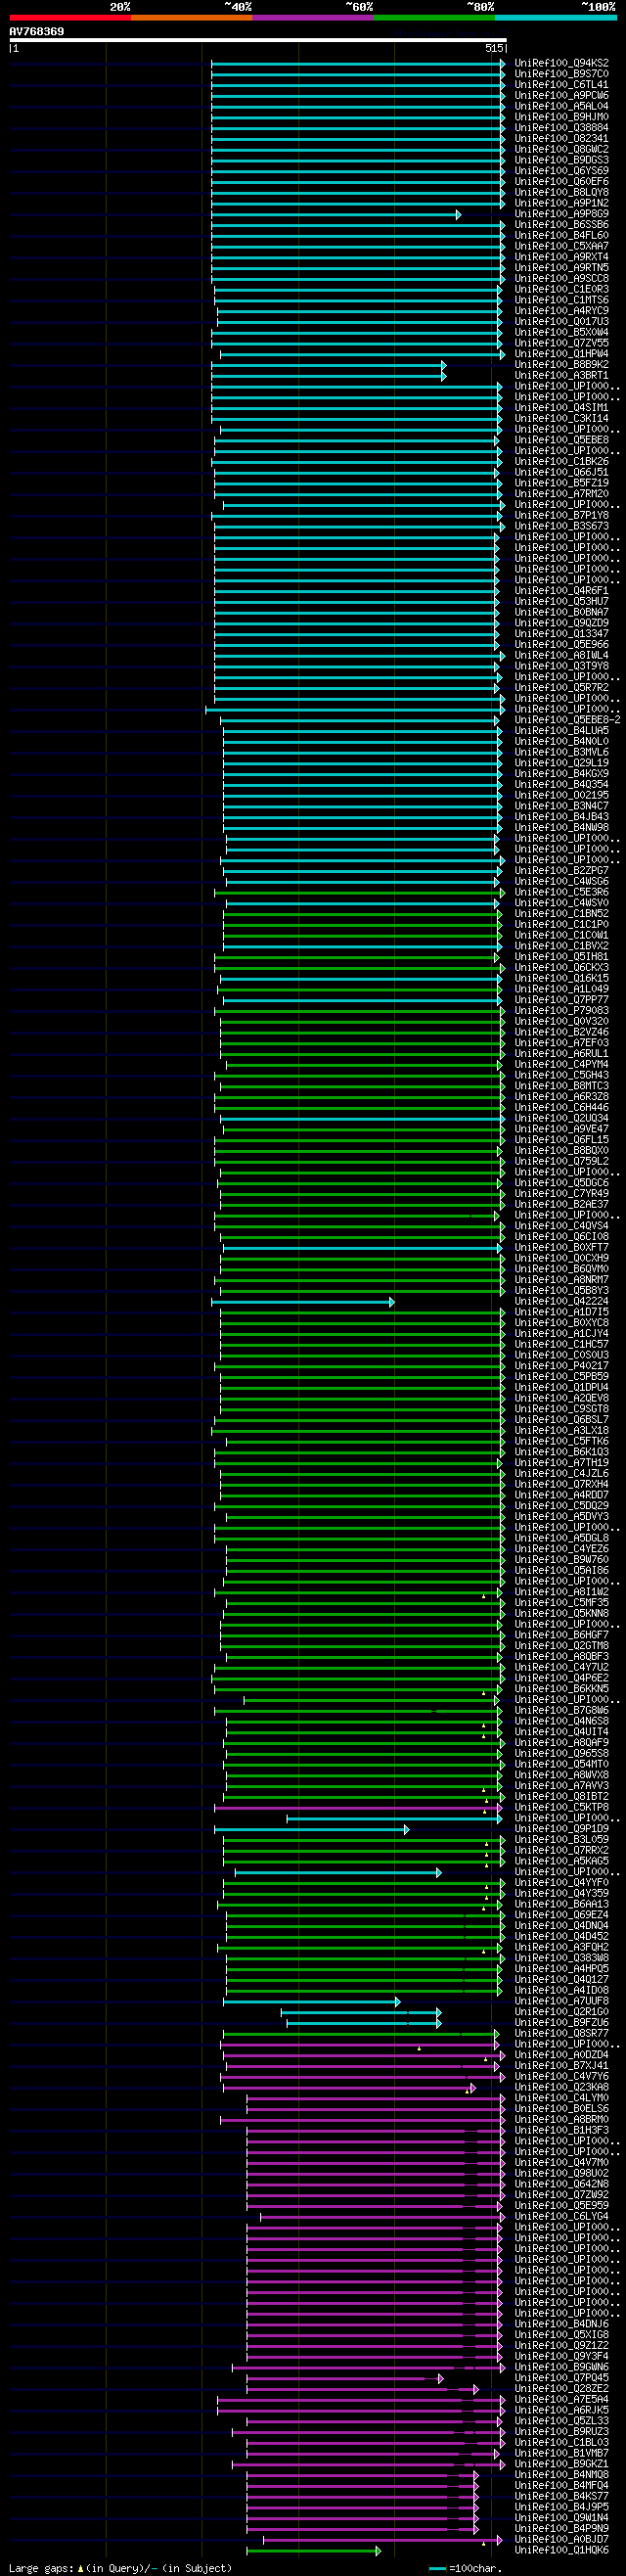Choose hit UniRef100_O82341
Viewport: 626px width, 2576px height.
561,139
